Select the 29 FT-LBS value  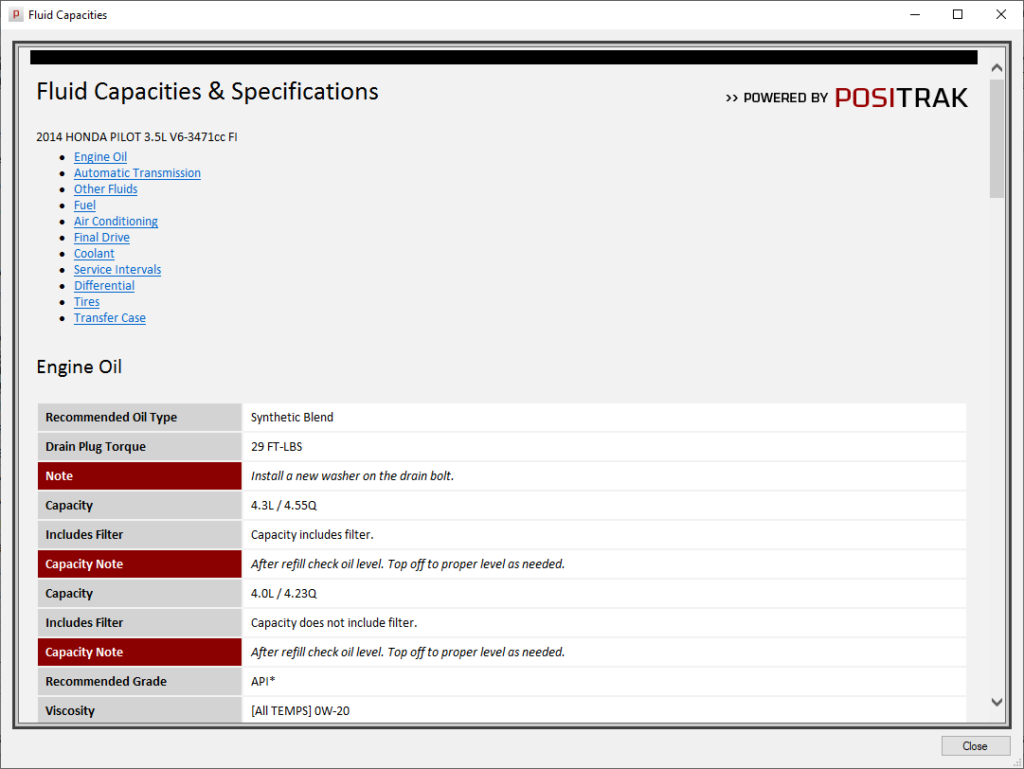276,447
